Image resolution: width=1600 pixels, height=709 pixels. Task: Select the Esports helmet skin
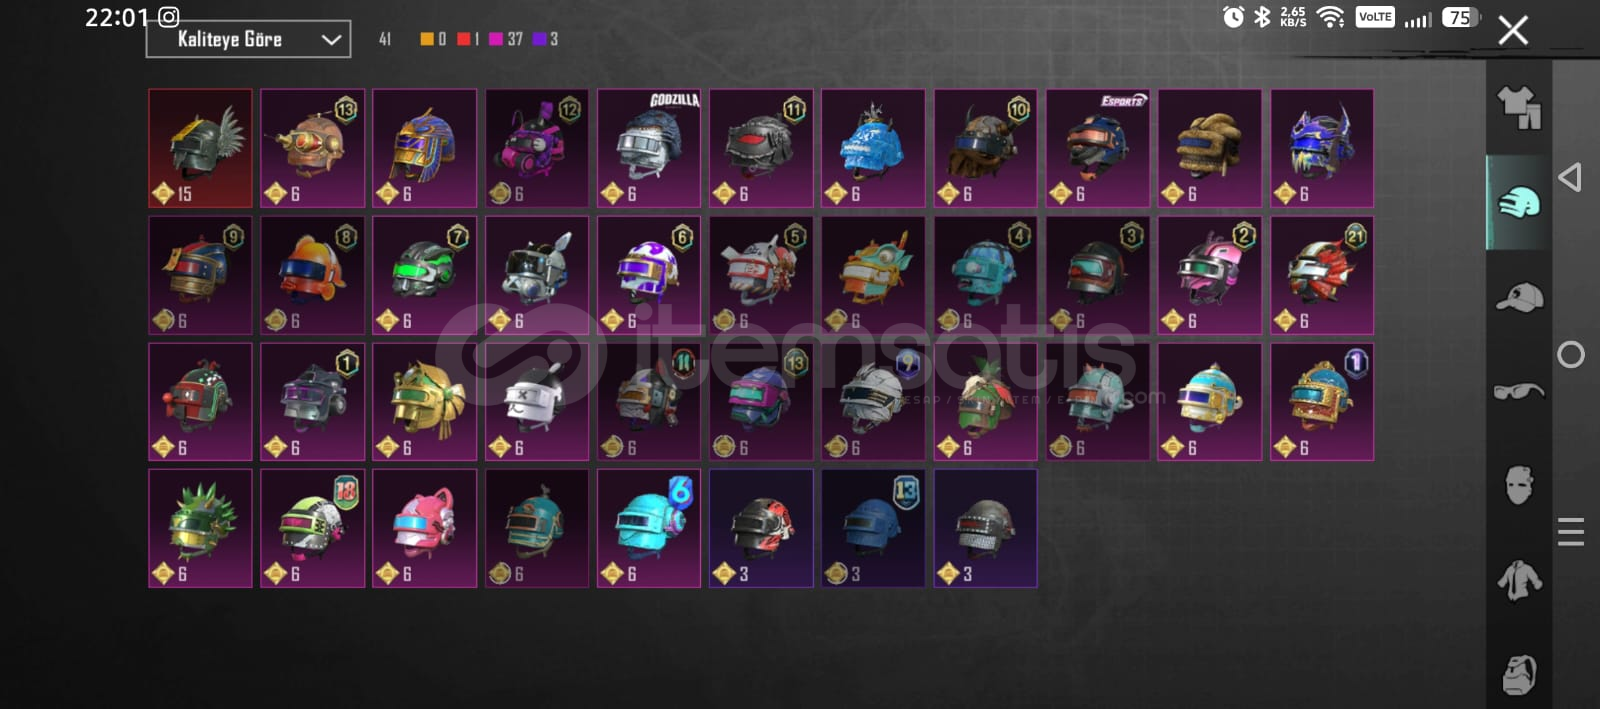click(x=1097, y=148)
